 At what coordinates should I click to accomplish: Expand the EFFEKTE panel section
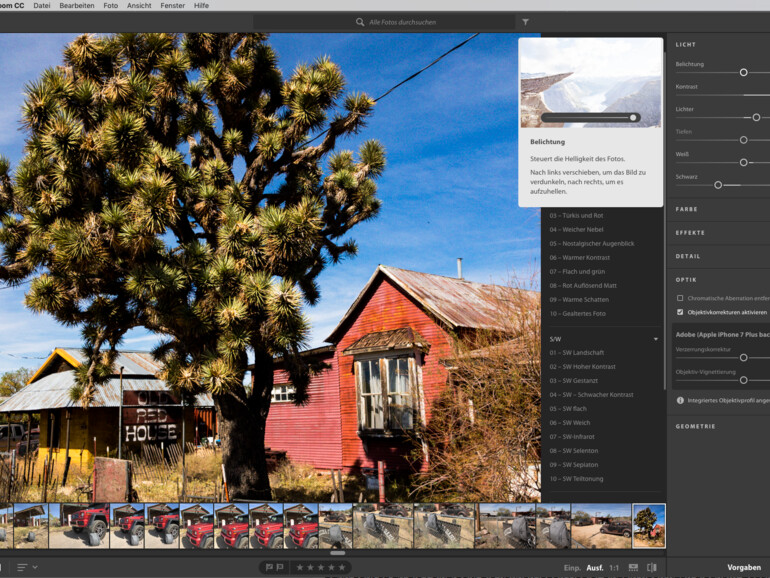coord(690,233)
